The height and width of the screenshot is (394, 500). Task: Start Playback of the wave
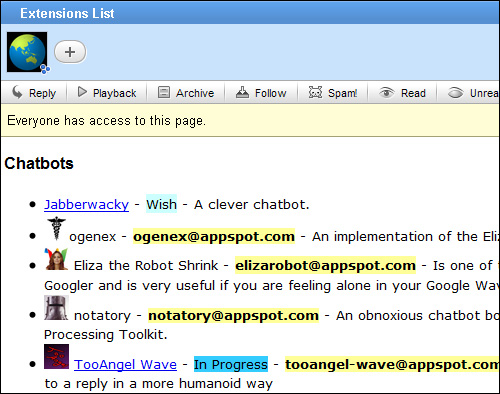point(114,93)
